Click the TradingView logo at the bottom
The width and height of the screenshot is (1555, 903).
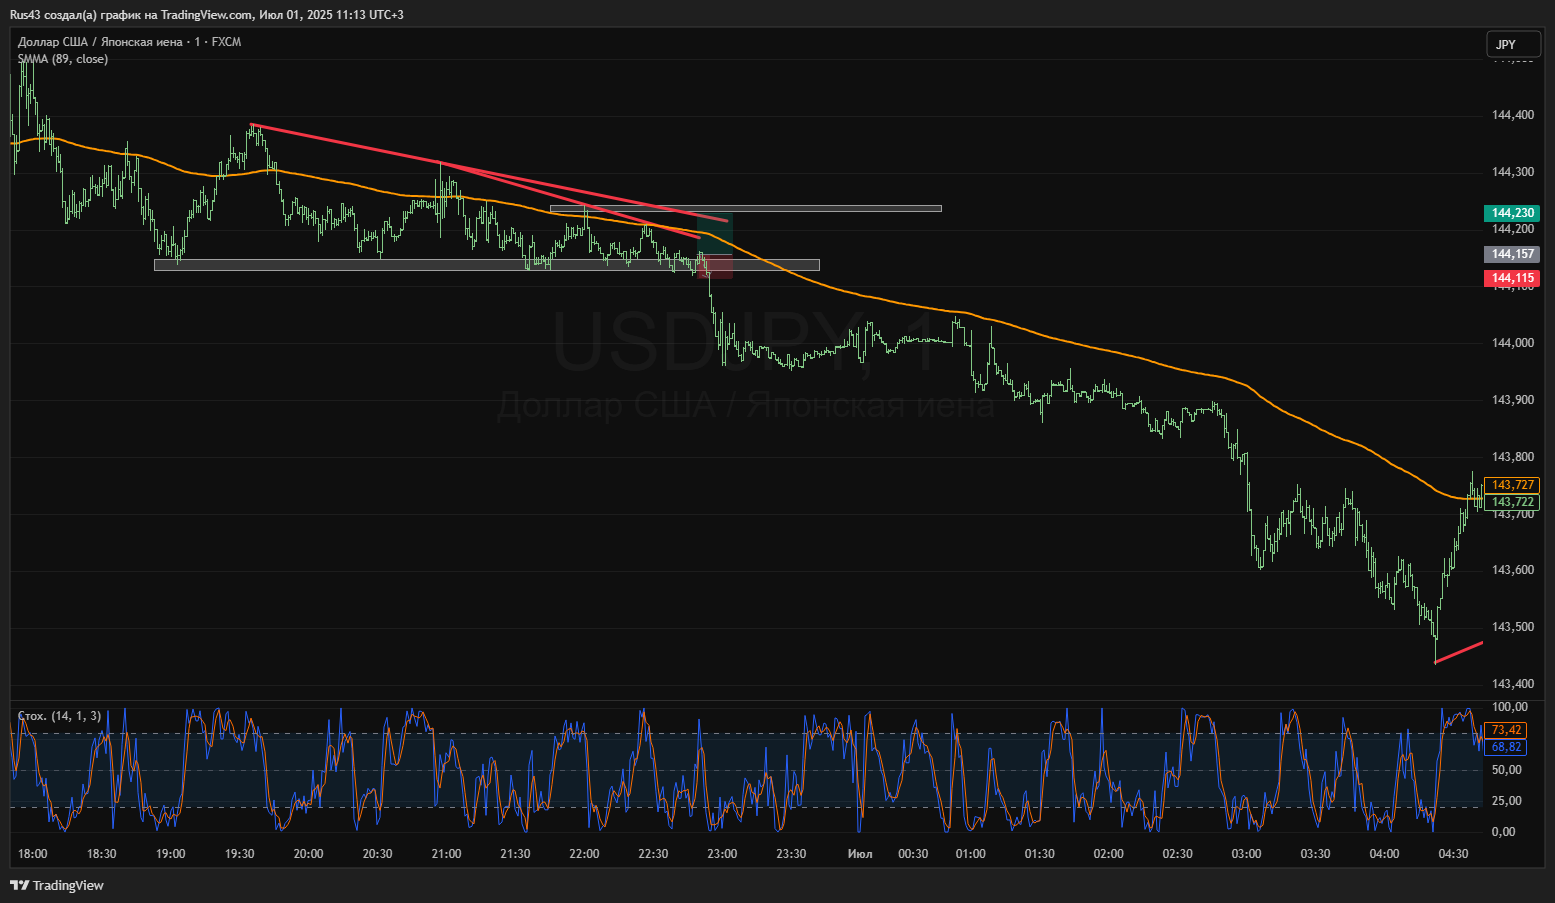pos(56,885)
